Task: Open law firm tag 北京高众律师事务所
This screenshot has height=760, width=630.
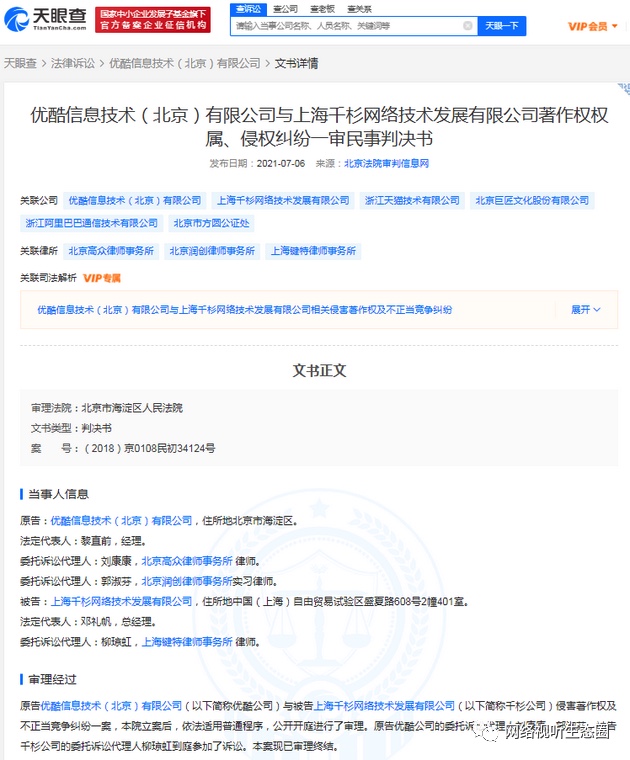Action: coord(111,251)
